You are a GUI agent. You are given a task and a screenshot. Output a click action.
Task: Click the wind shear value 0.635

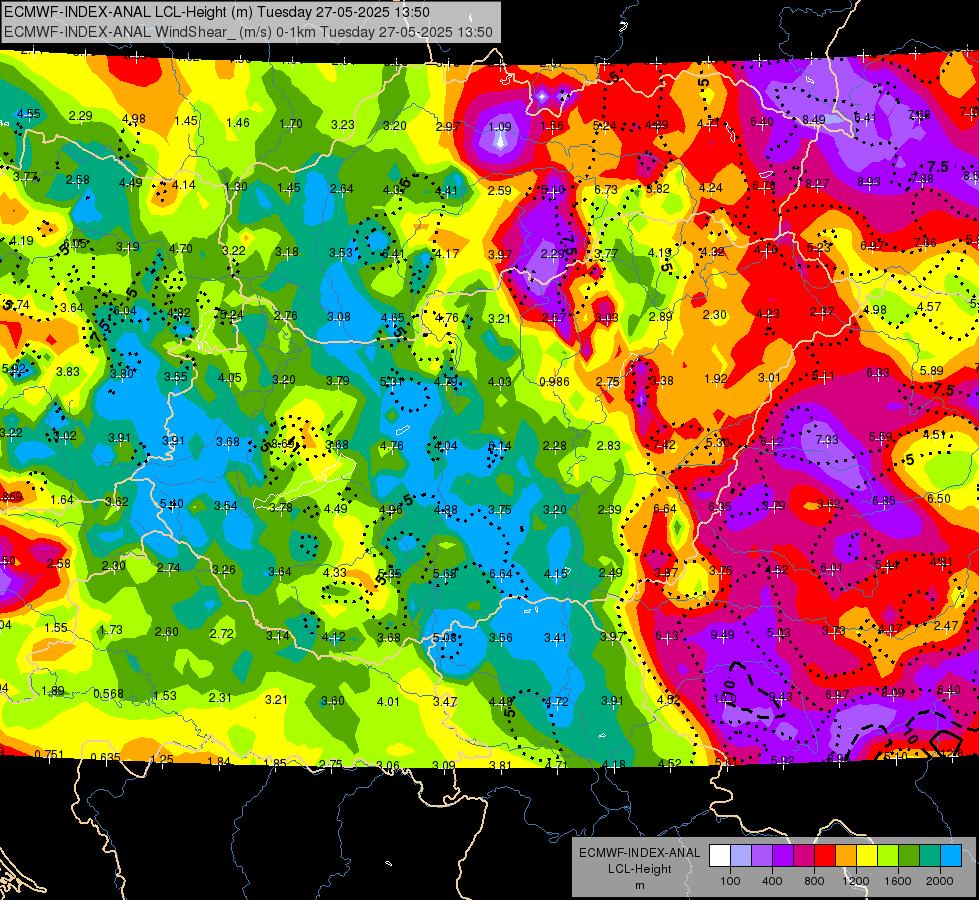tap(105, 758)
